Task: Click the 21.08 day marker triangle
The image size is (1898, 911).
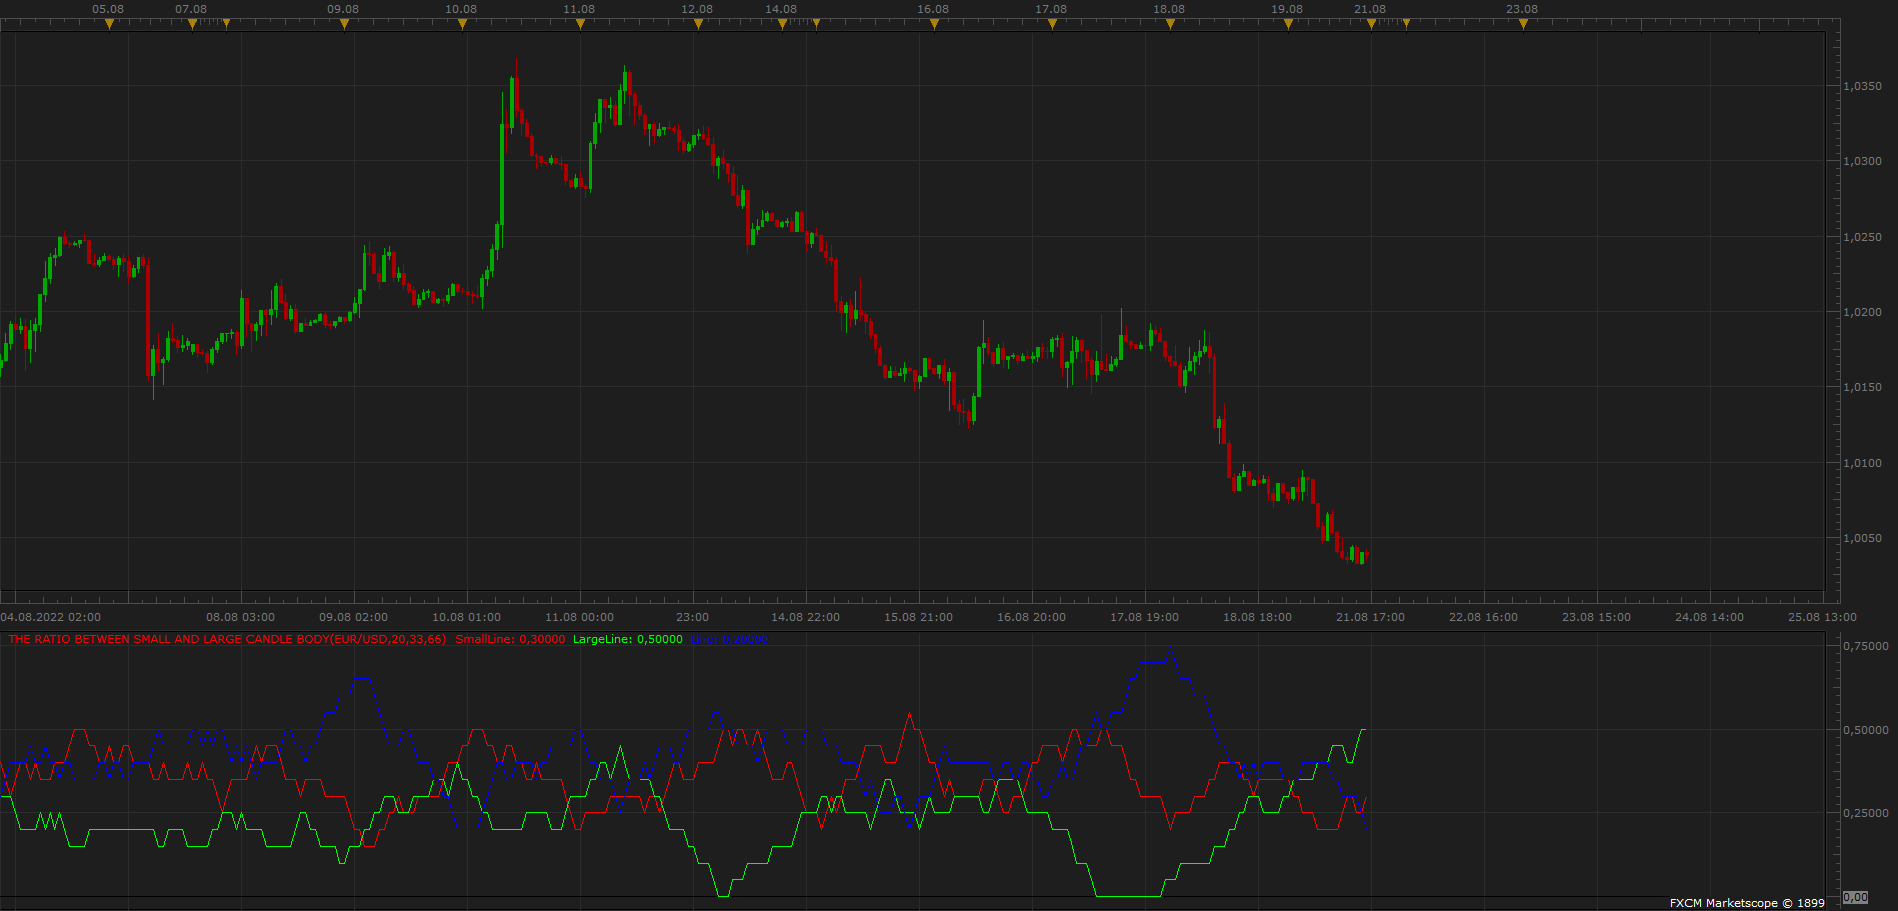Action: click(x=1371, y=24)
